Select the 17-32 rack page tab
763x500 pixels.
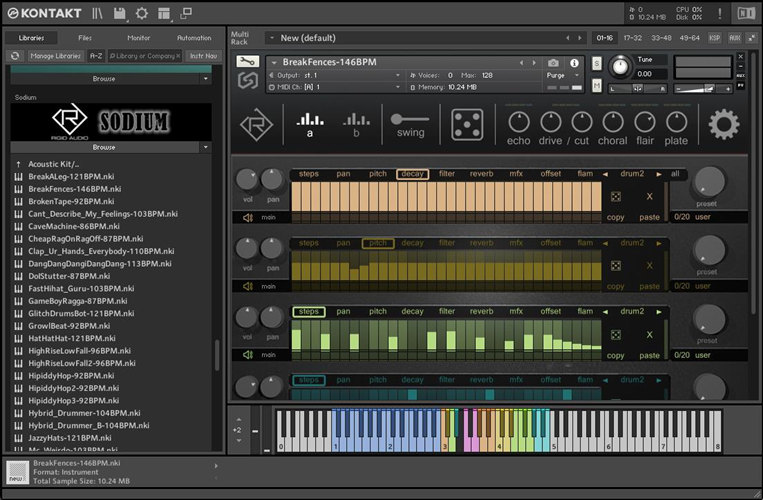tap(633, 38)
